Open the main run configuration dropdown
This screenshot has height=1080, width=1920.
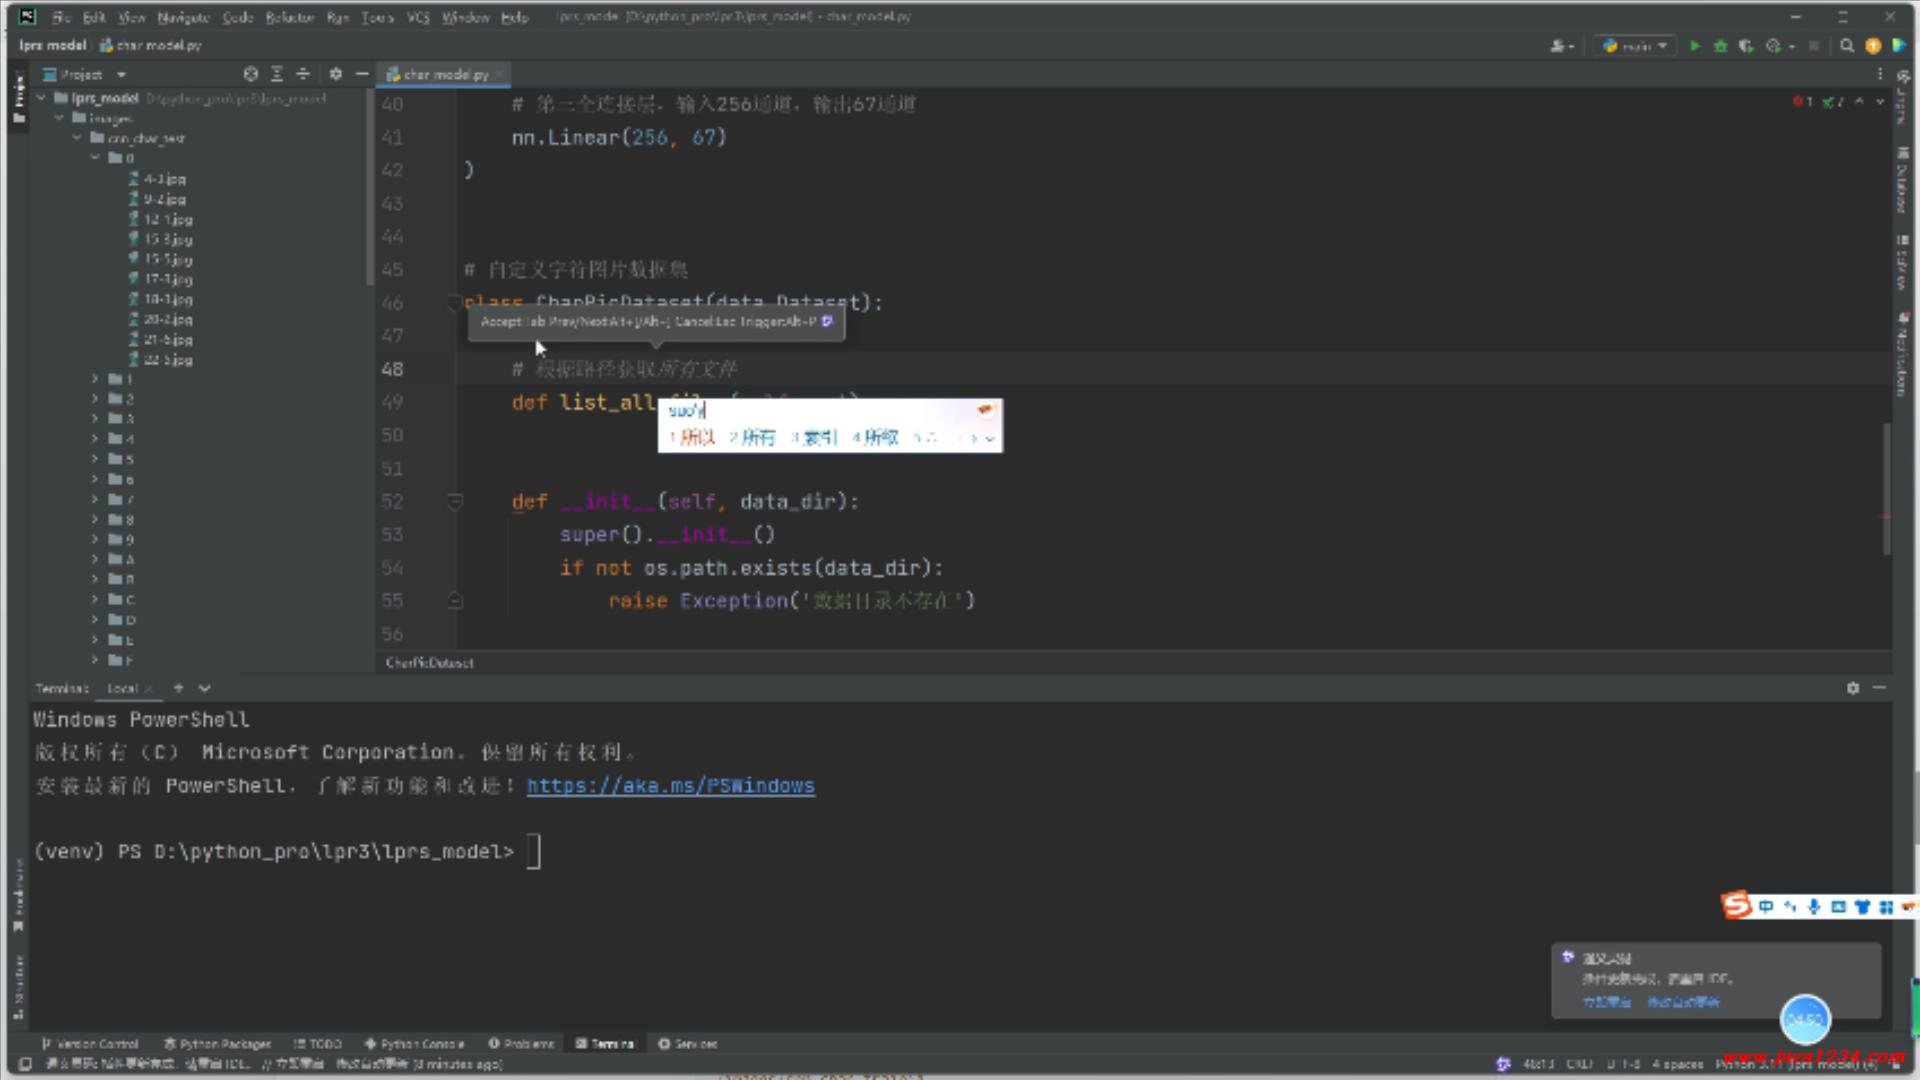tap(1637, 46)
